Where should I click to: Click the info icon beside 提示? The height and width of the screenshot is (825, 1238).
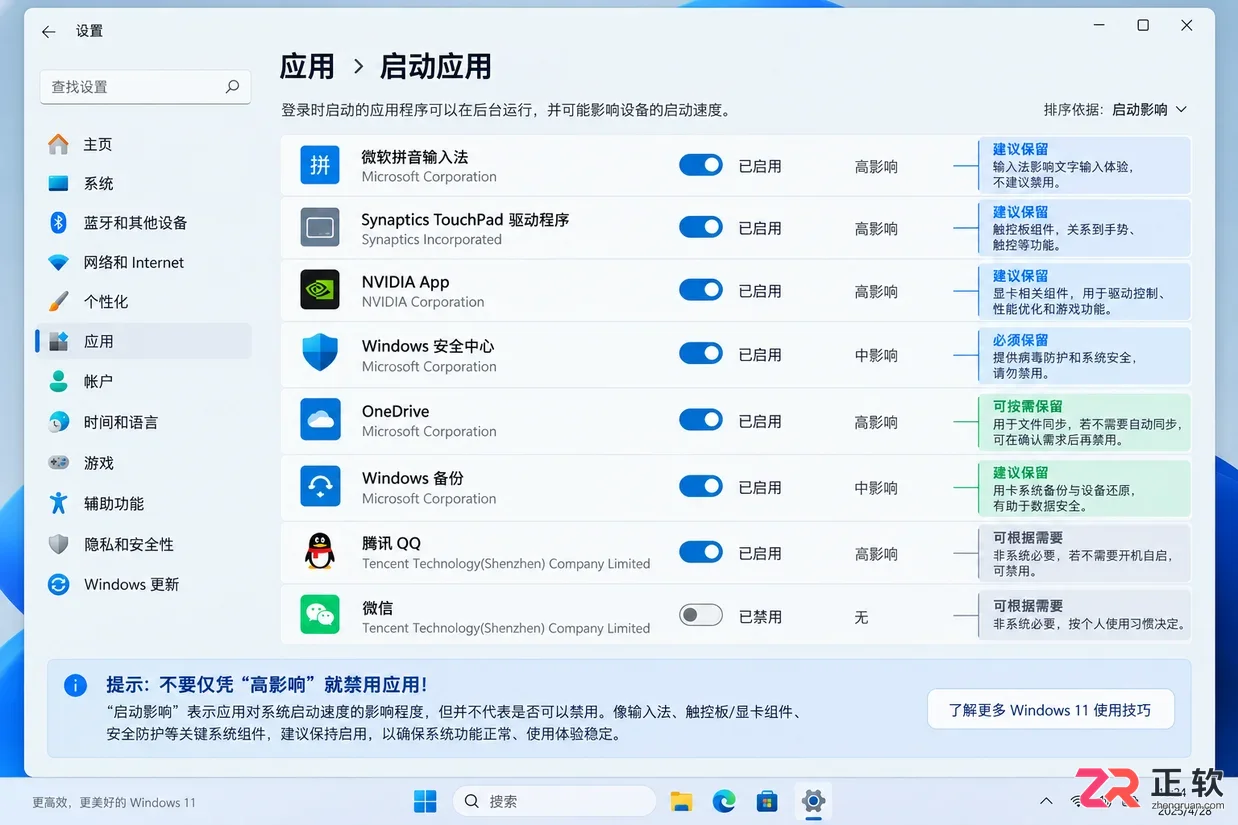click(x=75, y=685)
